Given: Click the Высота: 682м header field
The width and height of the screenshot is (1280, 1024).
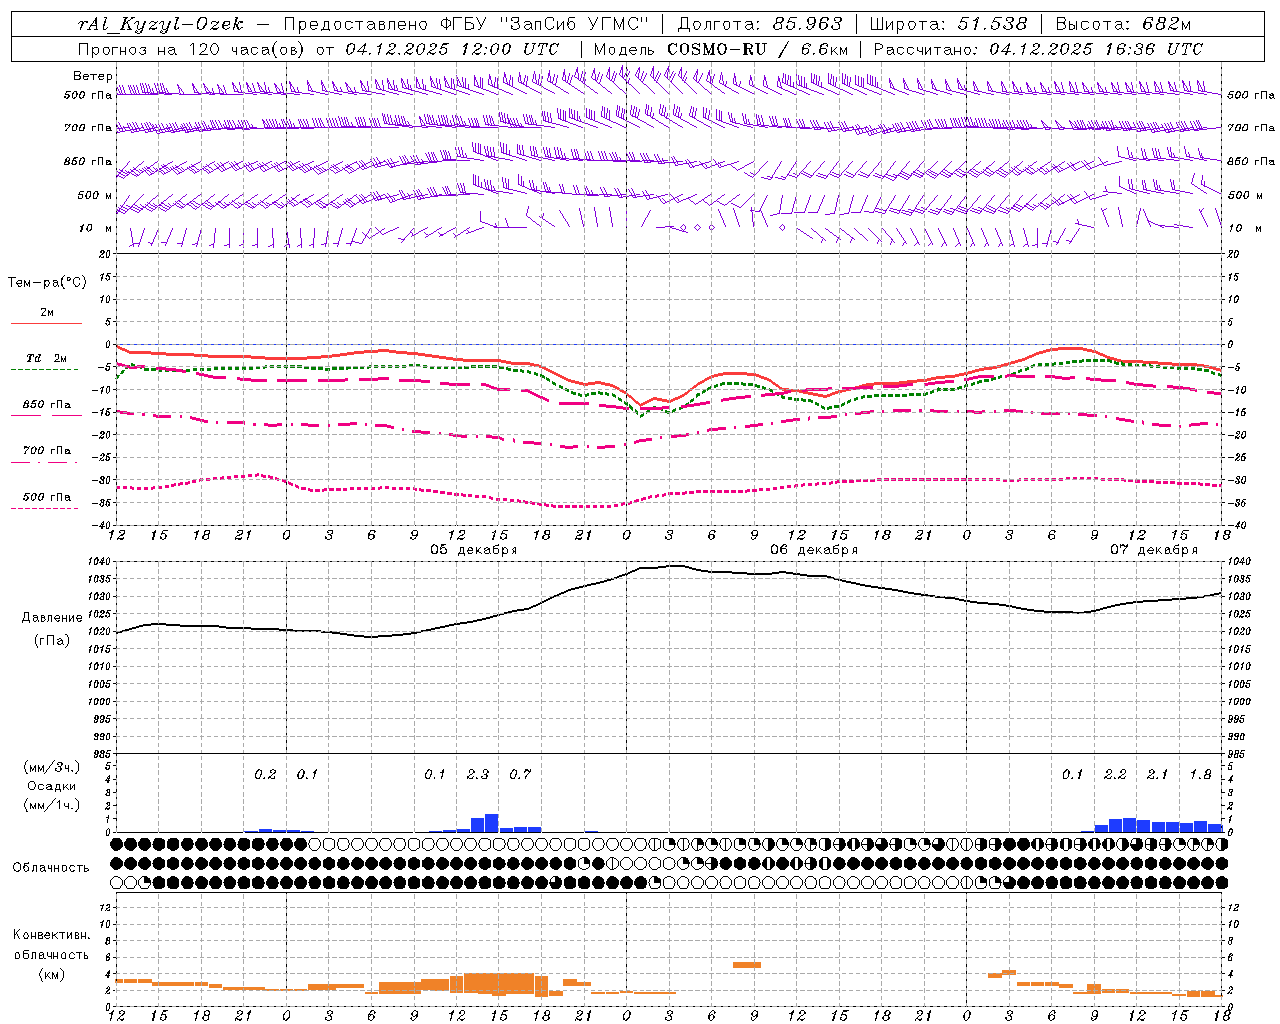Looking at the screenshot, I should tap(1123, 24).
